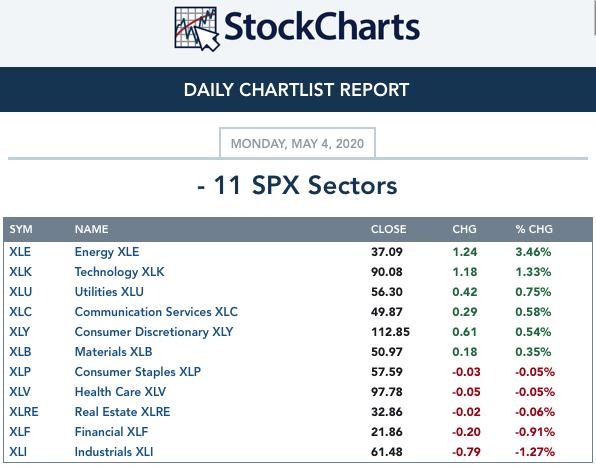Click the StockCharts logo icon
The image size is (596, 467).
pos(197,29)
